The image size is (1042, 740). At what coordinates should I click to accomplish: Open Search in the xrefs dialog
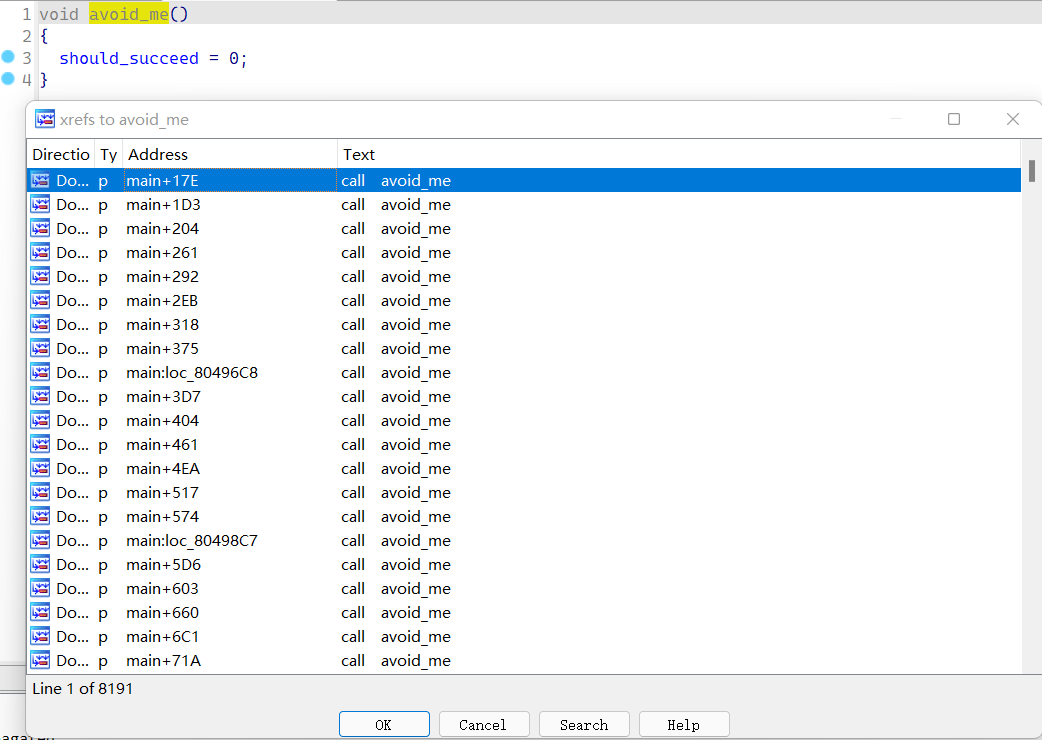584,725
